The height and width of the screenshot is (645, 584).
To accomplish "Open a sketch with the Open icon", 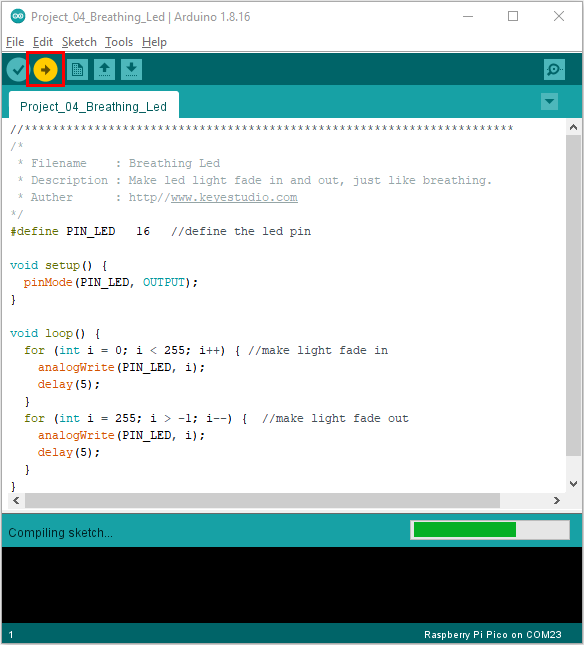I will coord(104,70).
